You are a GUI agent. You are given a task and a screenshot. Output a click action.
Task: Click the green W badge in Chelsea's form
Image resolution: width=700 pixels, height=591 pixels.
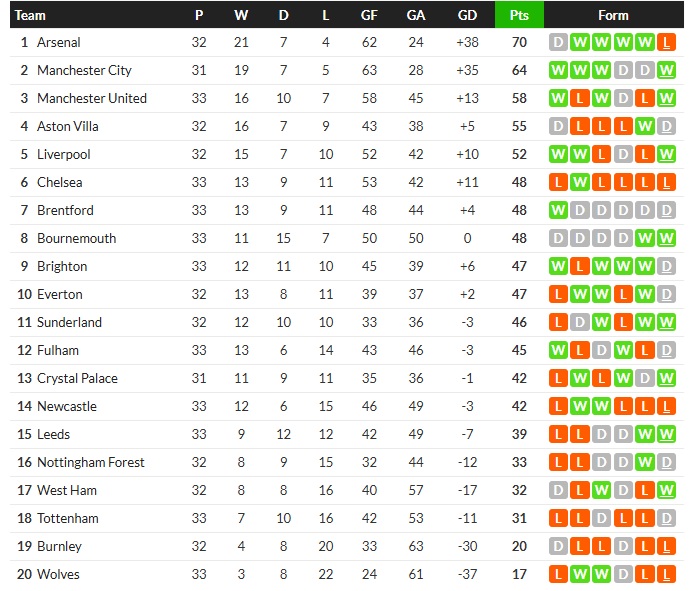(x=580, y=183)
